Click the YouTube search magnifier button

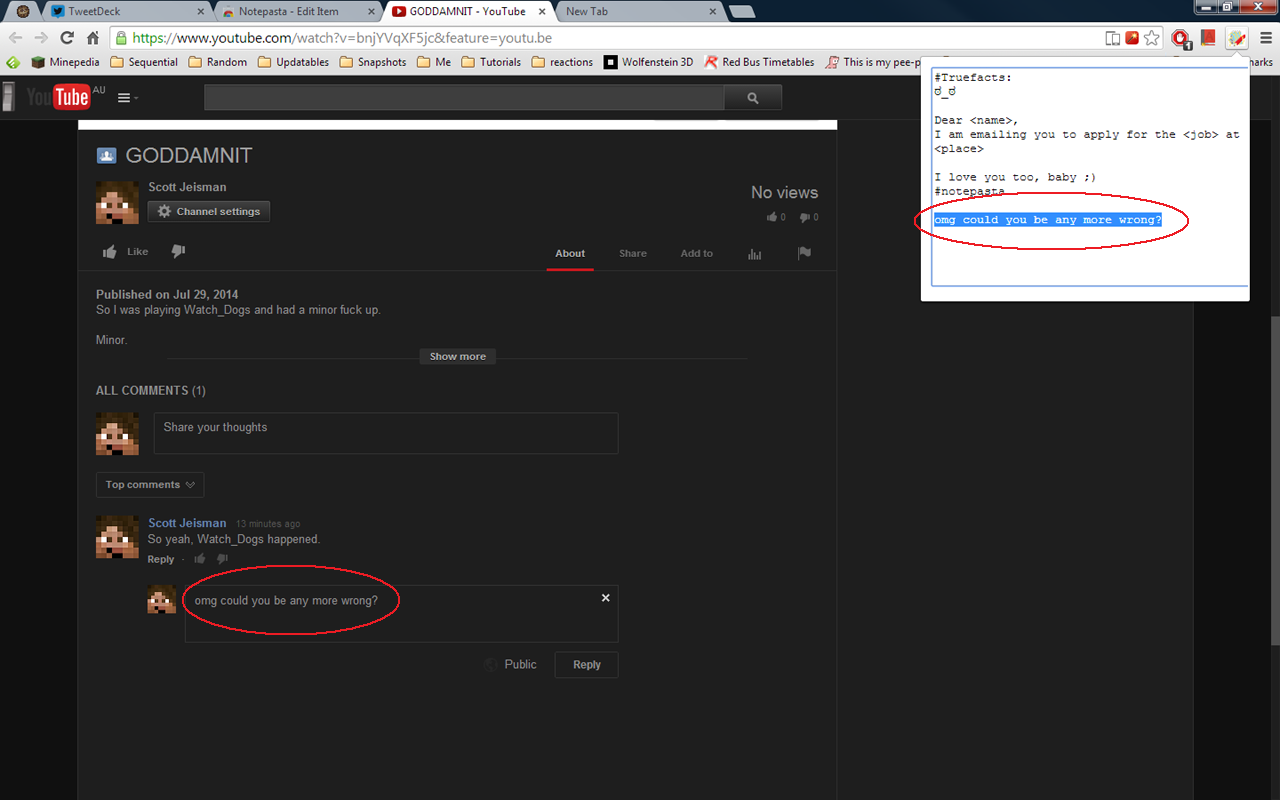[x=753, y=98]
